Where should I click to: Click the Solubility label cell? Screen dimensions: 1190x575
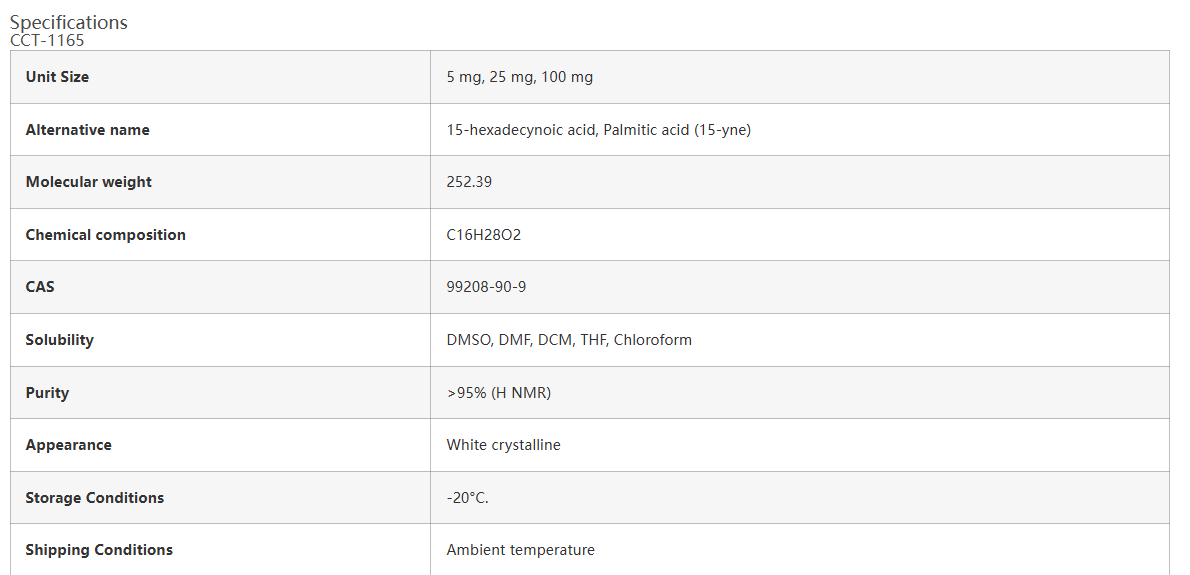click(59, 340)
